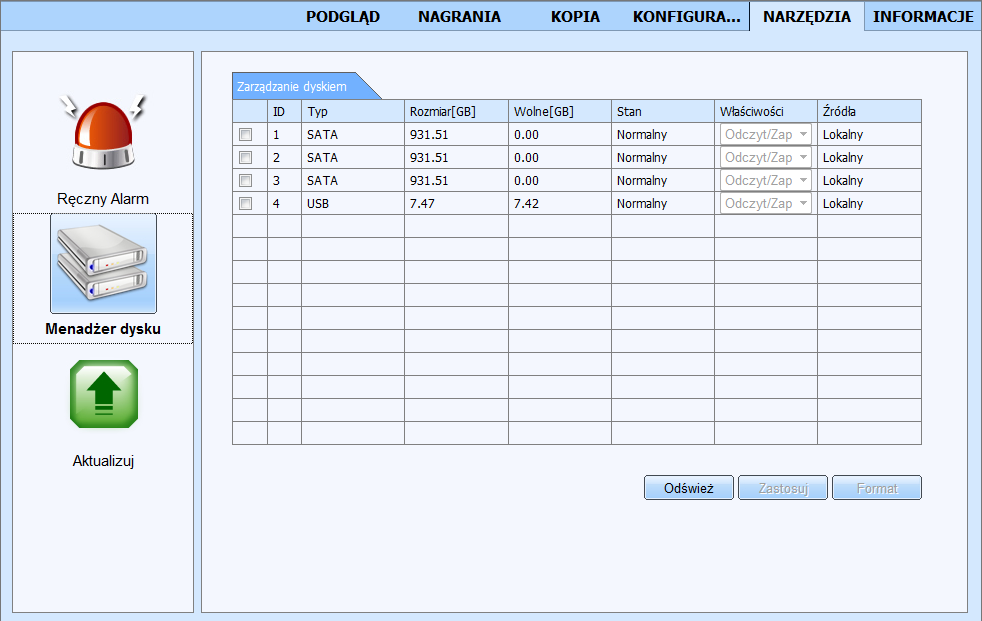Open Właściwości dropdown for disk 3
This screenshot has height=621, width=982.
(765, 181)
